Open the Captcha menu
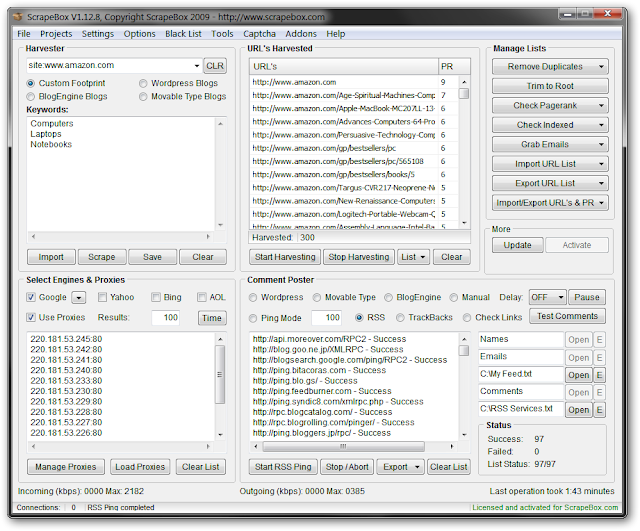 point(259,34)
